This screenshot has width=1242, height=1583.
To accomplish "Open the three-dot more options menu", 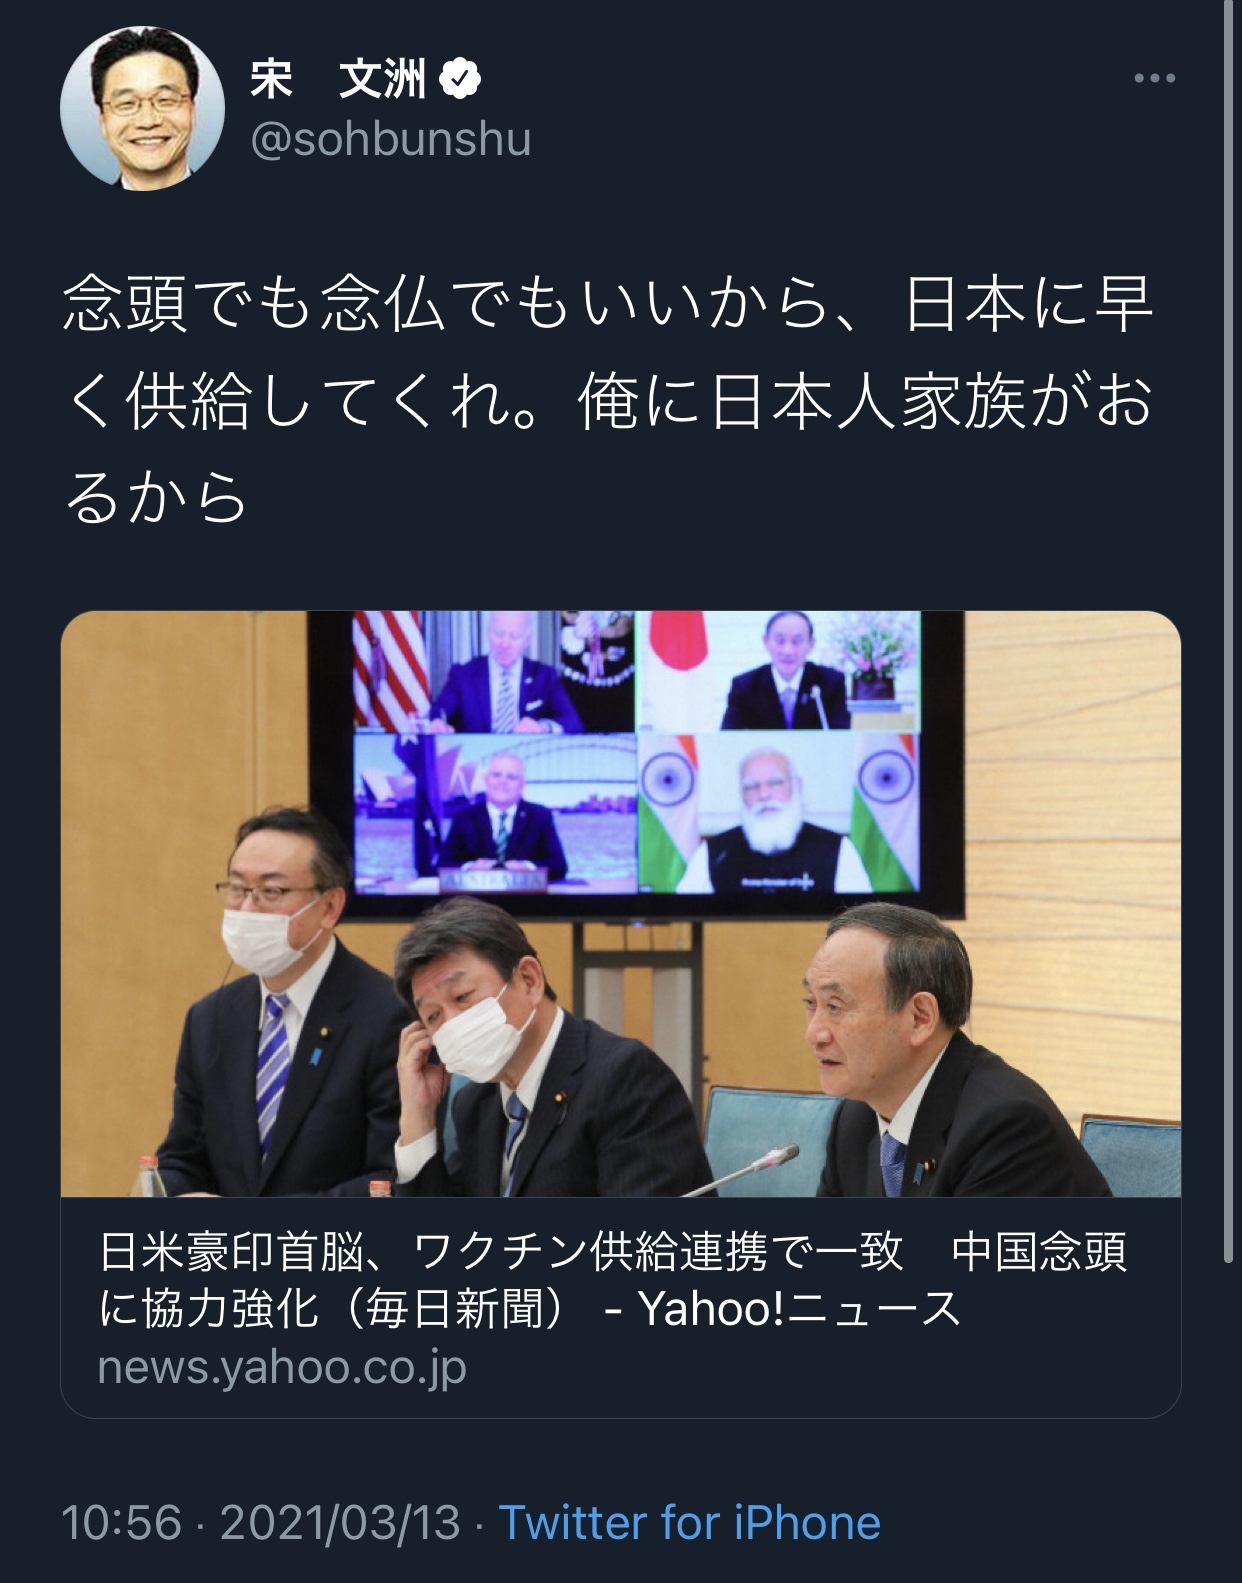I will tap(1154, 78).
